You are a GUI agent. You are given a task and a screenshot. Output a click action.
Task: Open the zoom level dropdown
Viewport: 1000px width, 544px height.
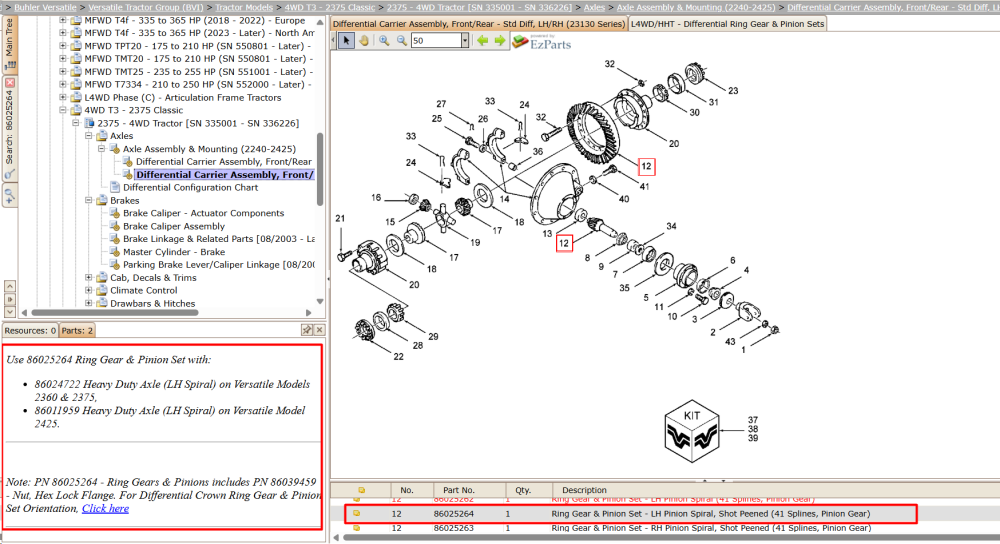click(465, 41)
